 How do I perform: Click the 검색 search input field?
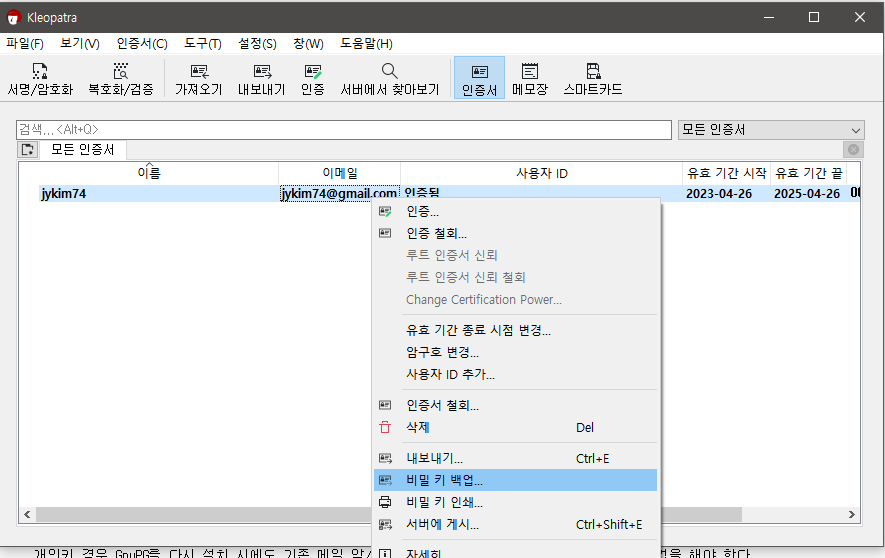click(343, 130)
